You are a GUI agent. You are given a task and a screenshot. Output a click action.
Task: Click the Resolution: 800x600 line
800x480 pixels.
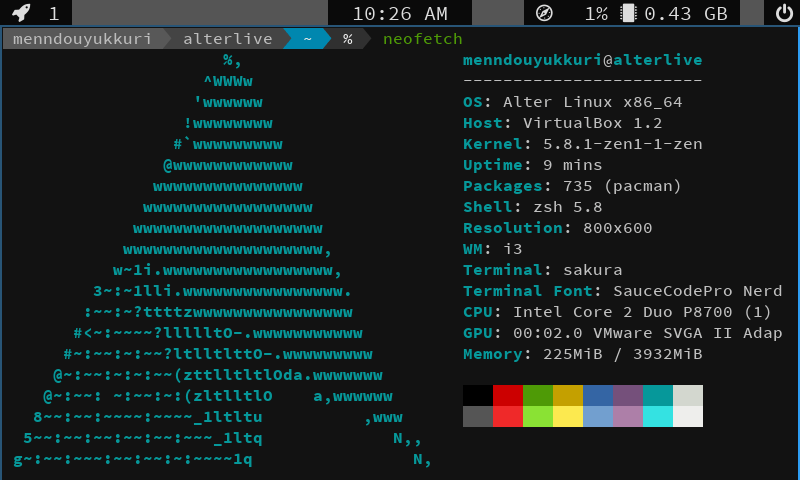(558, 228)
